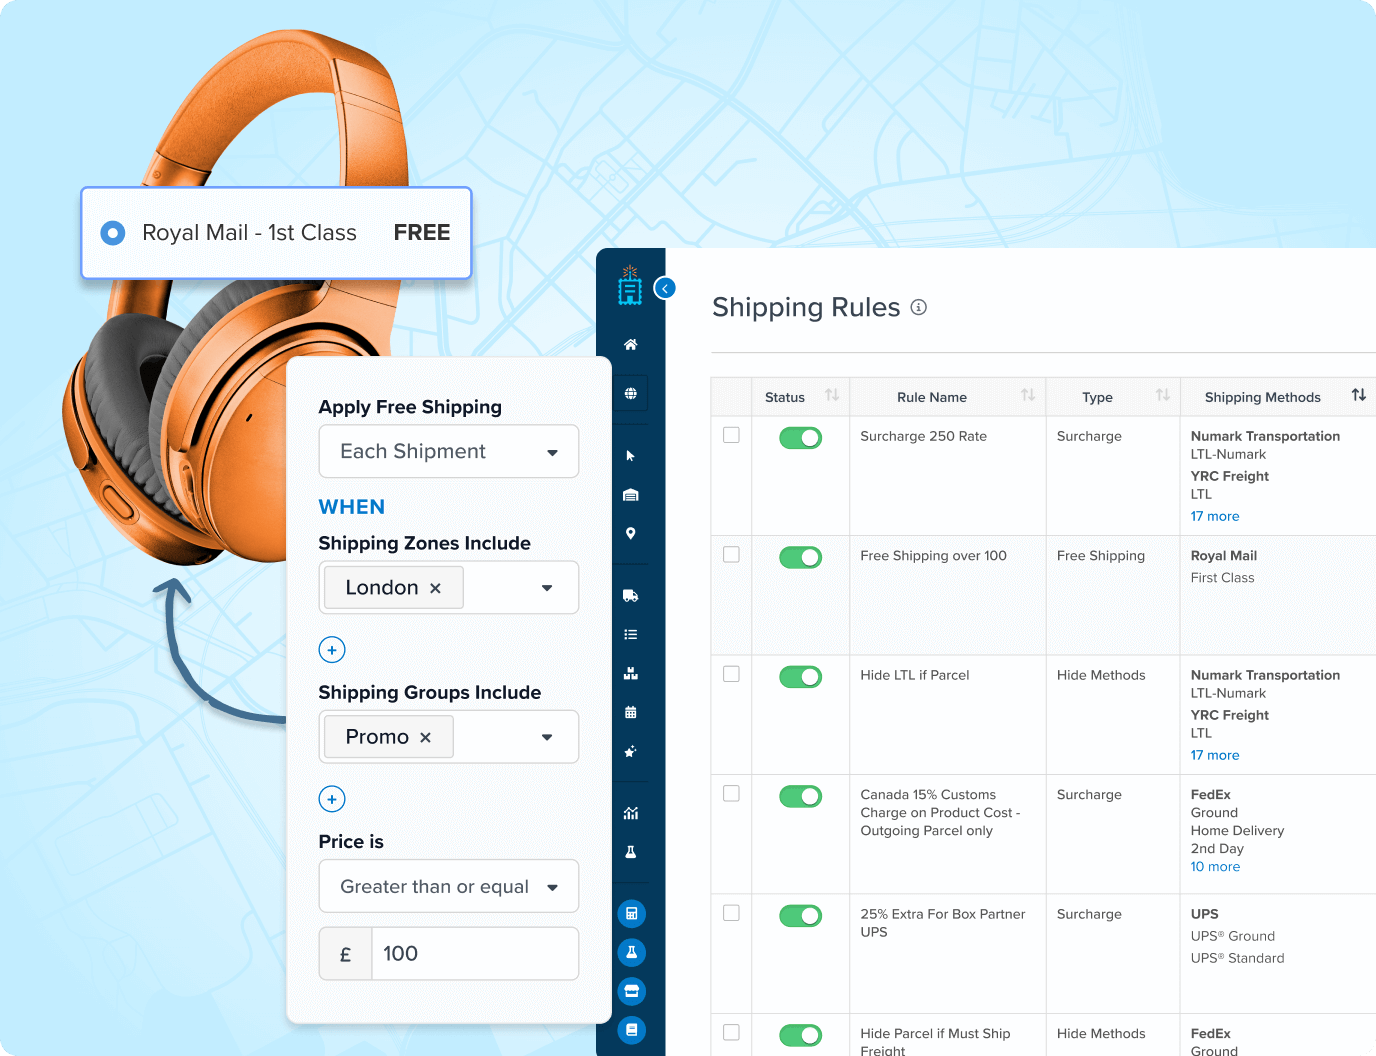Viewport: 1376px width, 1056px height.
Task: Toggle off Surcharge 250 Rate rule
Action: (800, 438)
